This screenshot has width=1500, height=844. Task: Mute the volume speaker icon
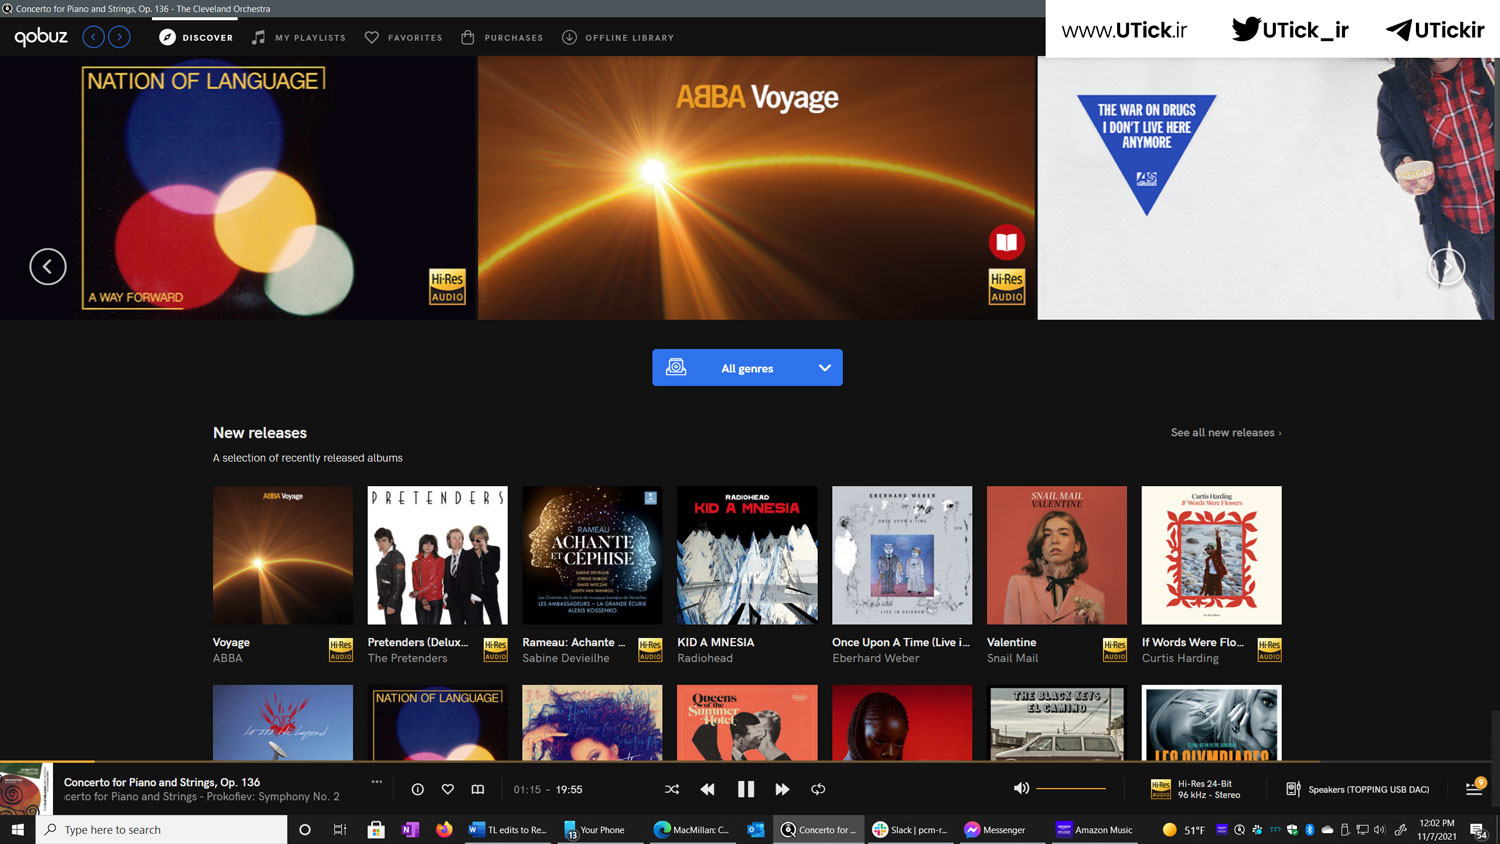[1021, 788]
